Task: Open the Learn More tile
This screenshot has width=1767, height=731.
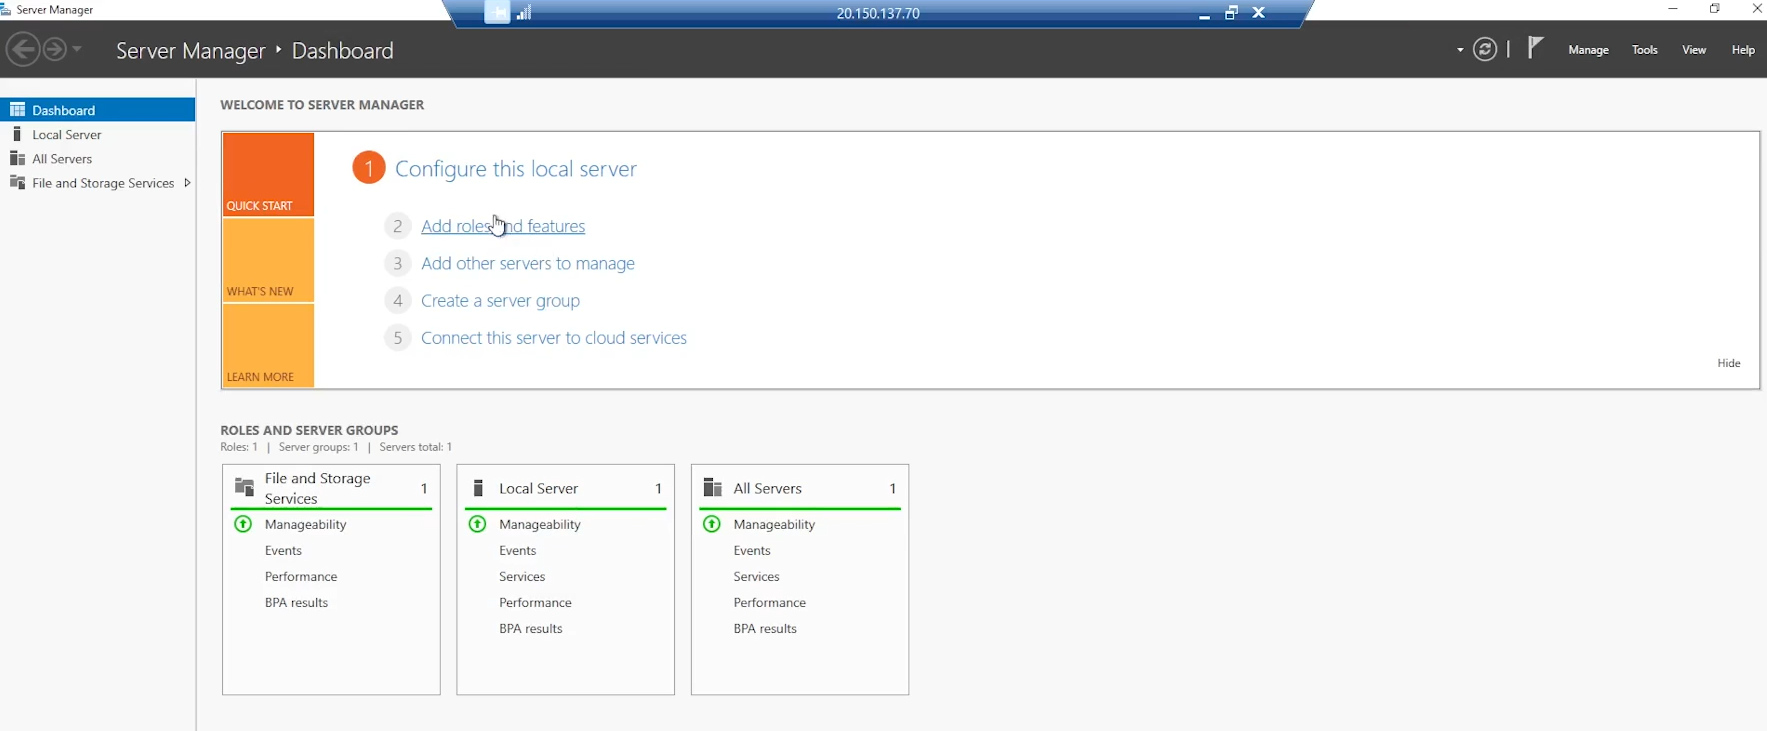Action: pyautogui.click(x=268, y=345)
